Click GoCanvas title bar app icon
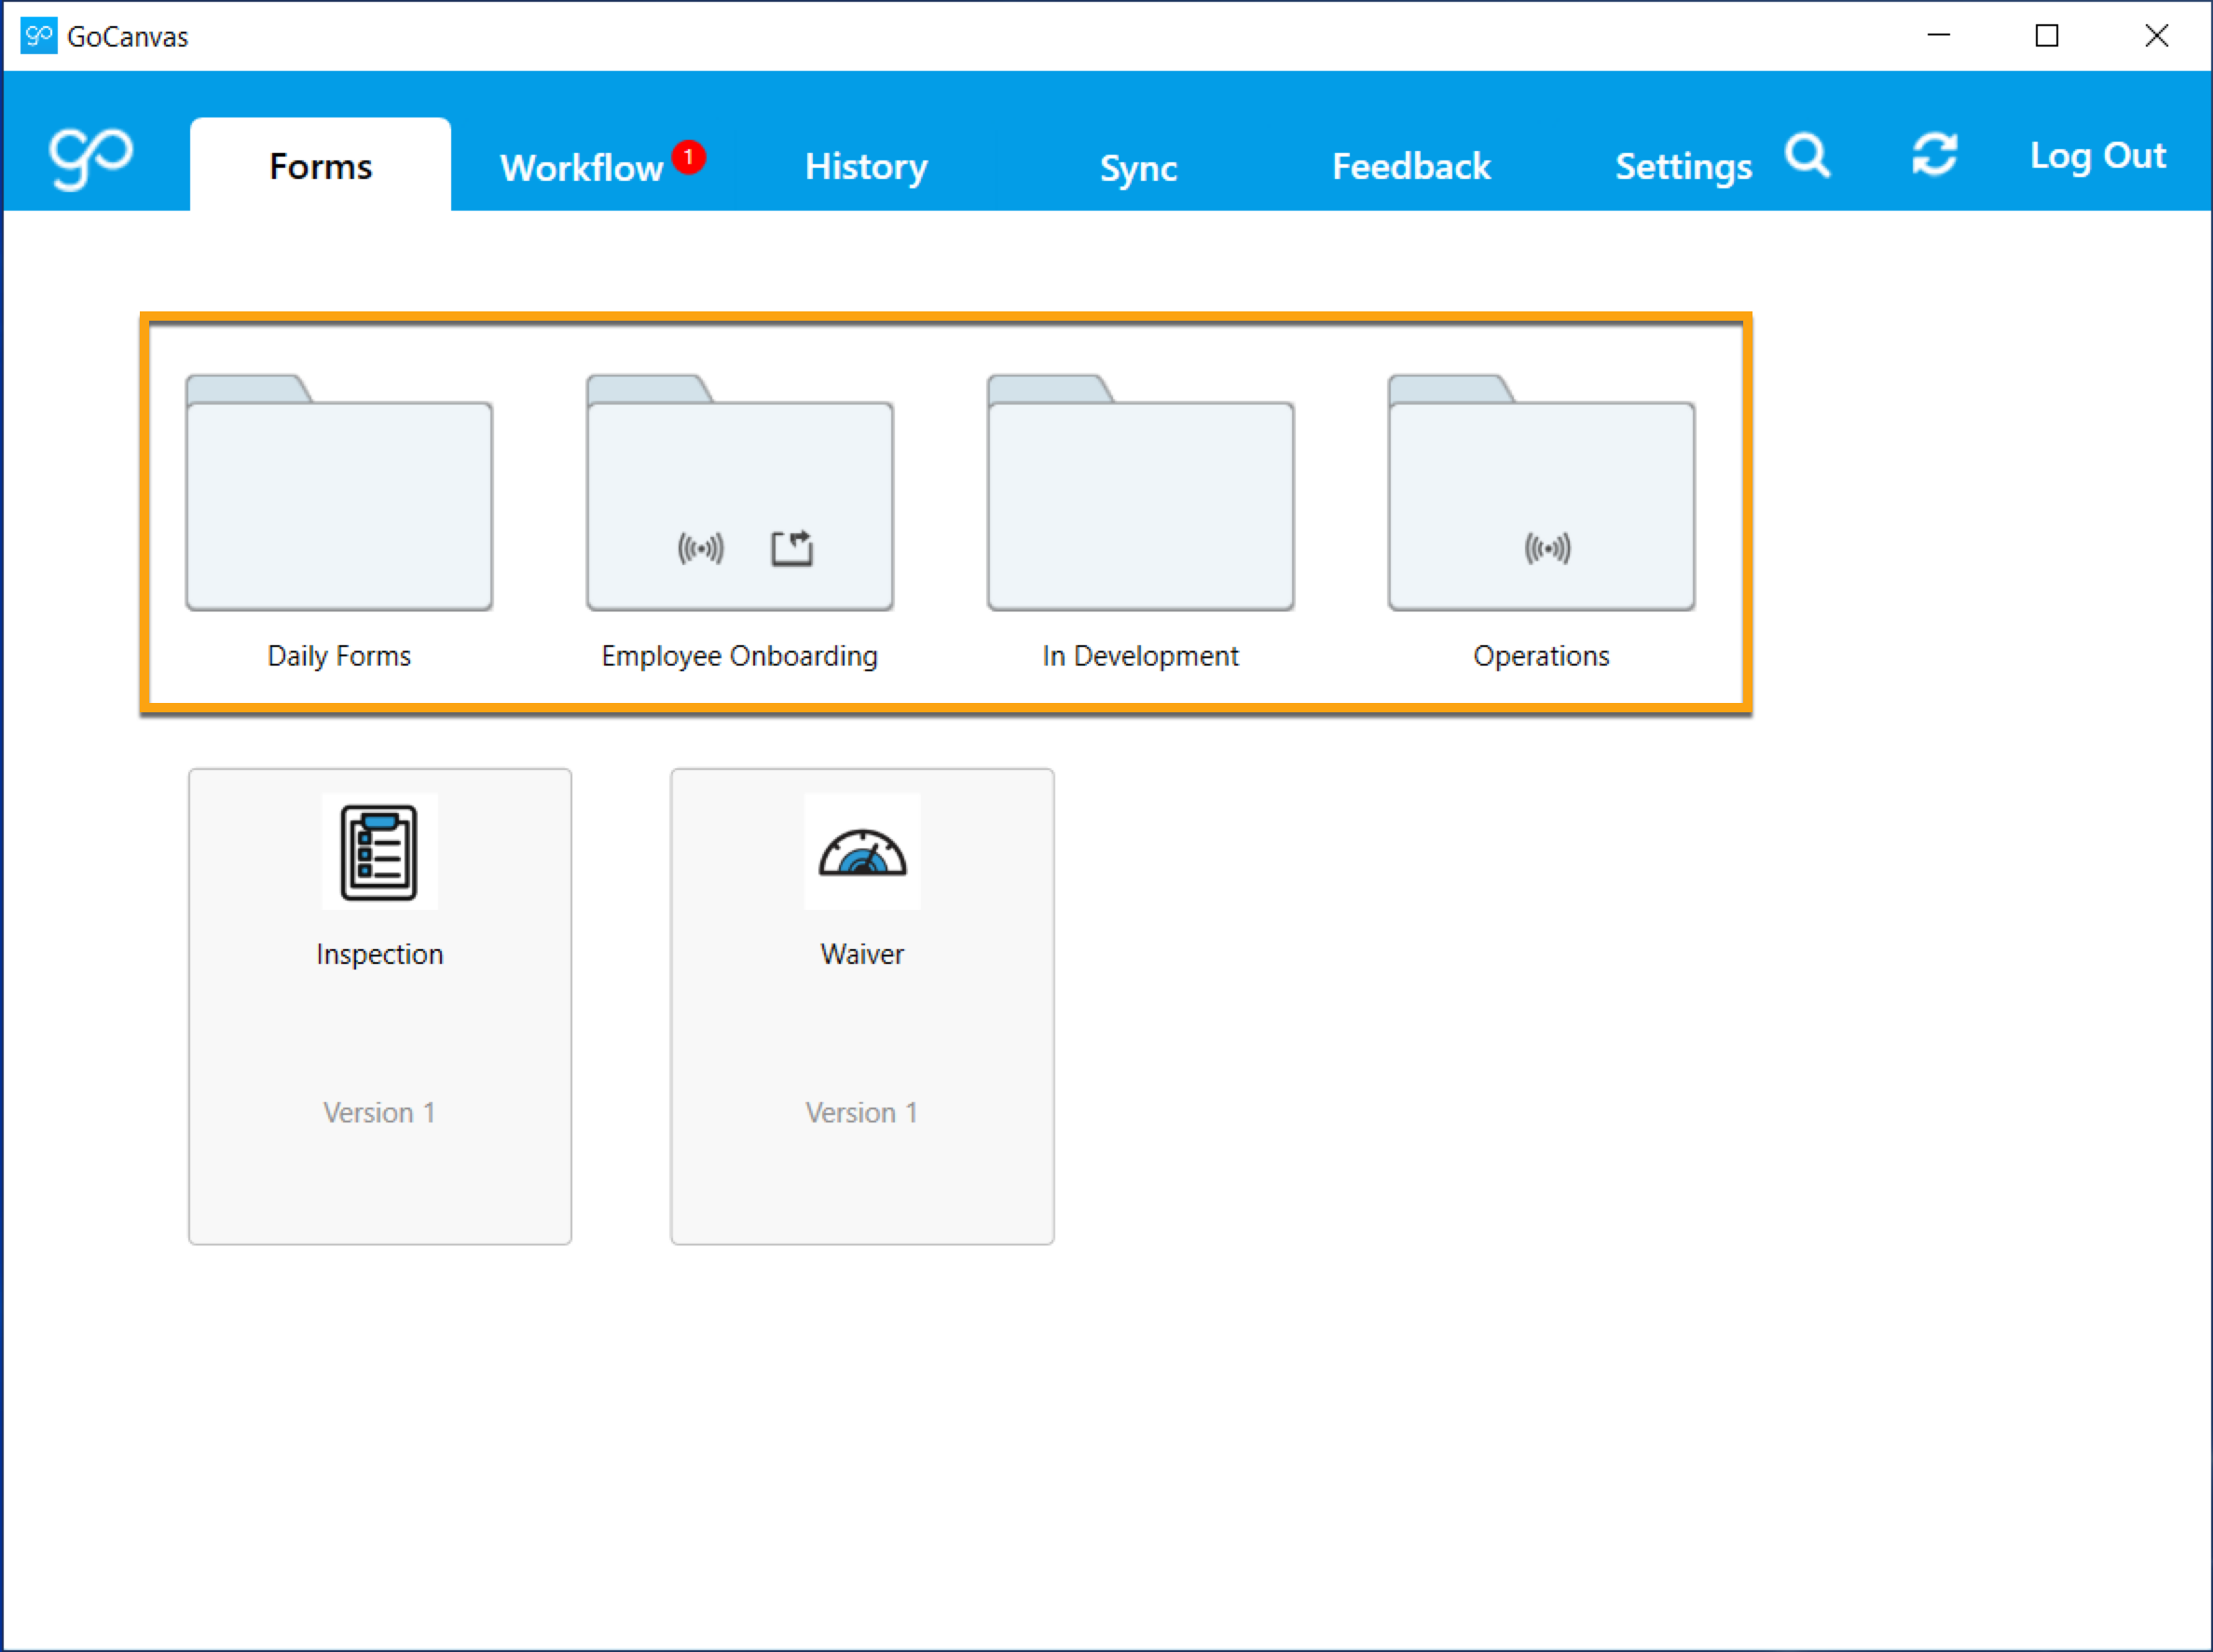Screen dimensions: 2213x1652 point(38,36)
